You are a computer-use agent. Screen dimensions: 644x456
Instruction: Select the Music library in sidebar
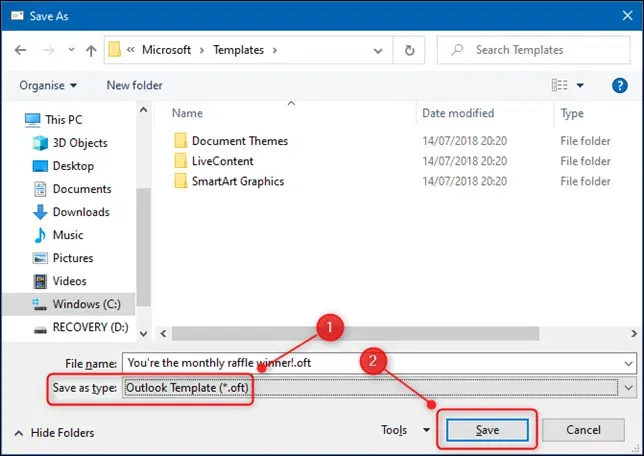[x=68, y=235]
